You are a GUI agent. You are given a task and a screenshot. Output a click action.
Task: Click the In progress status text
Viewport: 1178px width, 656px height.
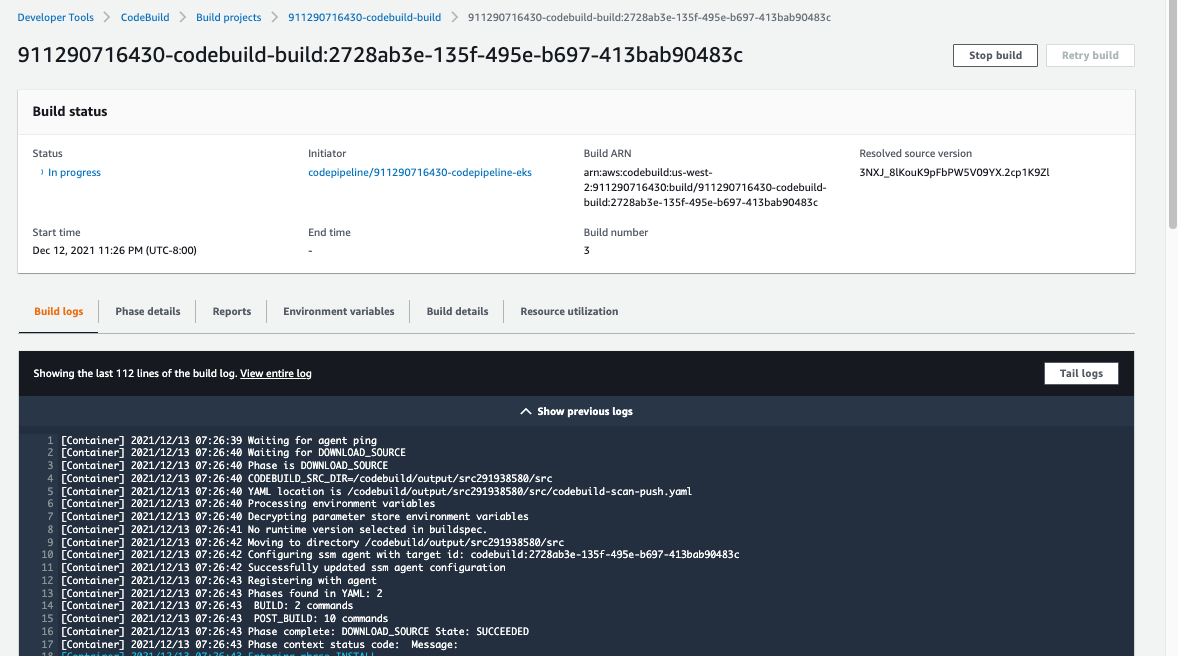(74, 172)
